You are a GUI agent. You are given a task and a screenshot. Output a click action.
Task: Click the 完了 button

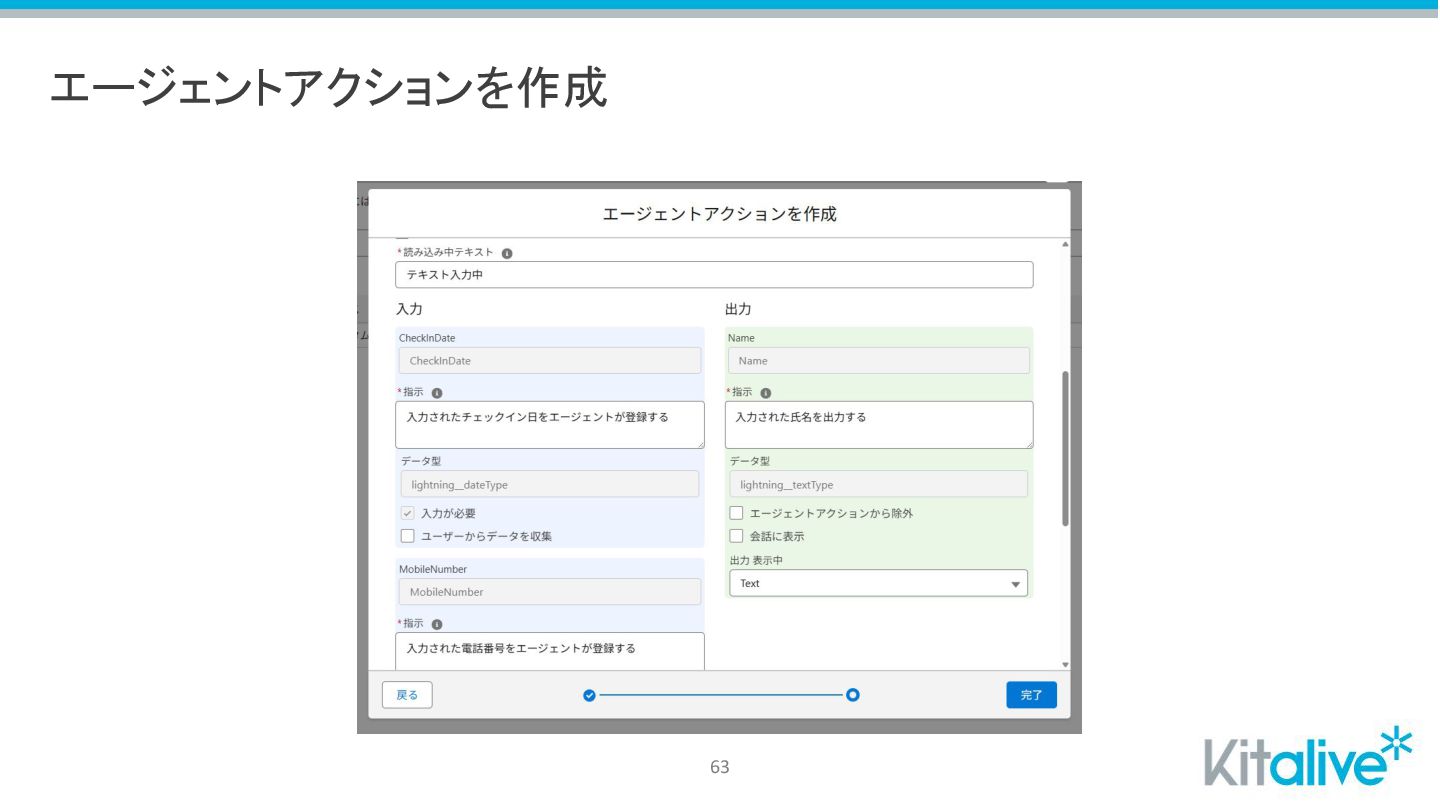pos(1031,695)
